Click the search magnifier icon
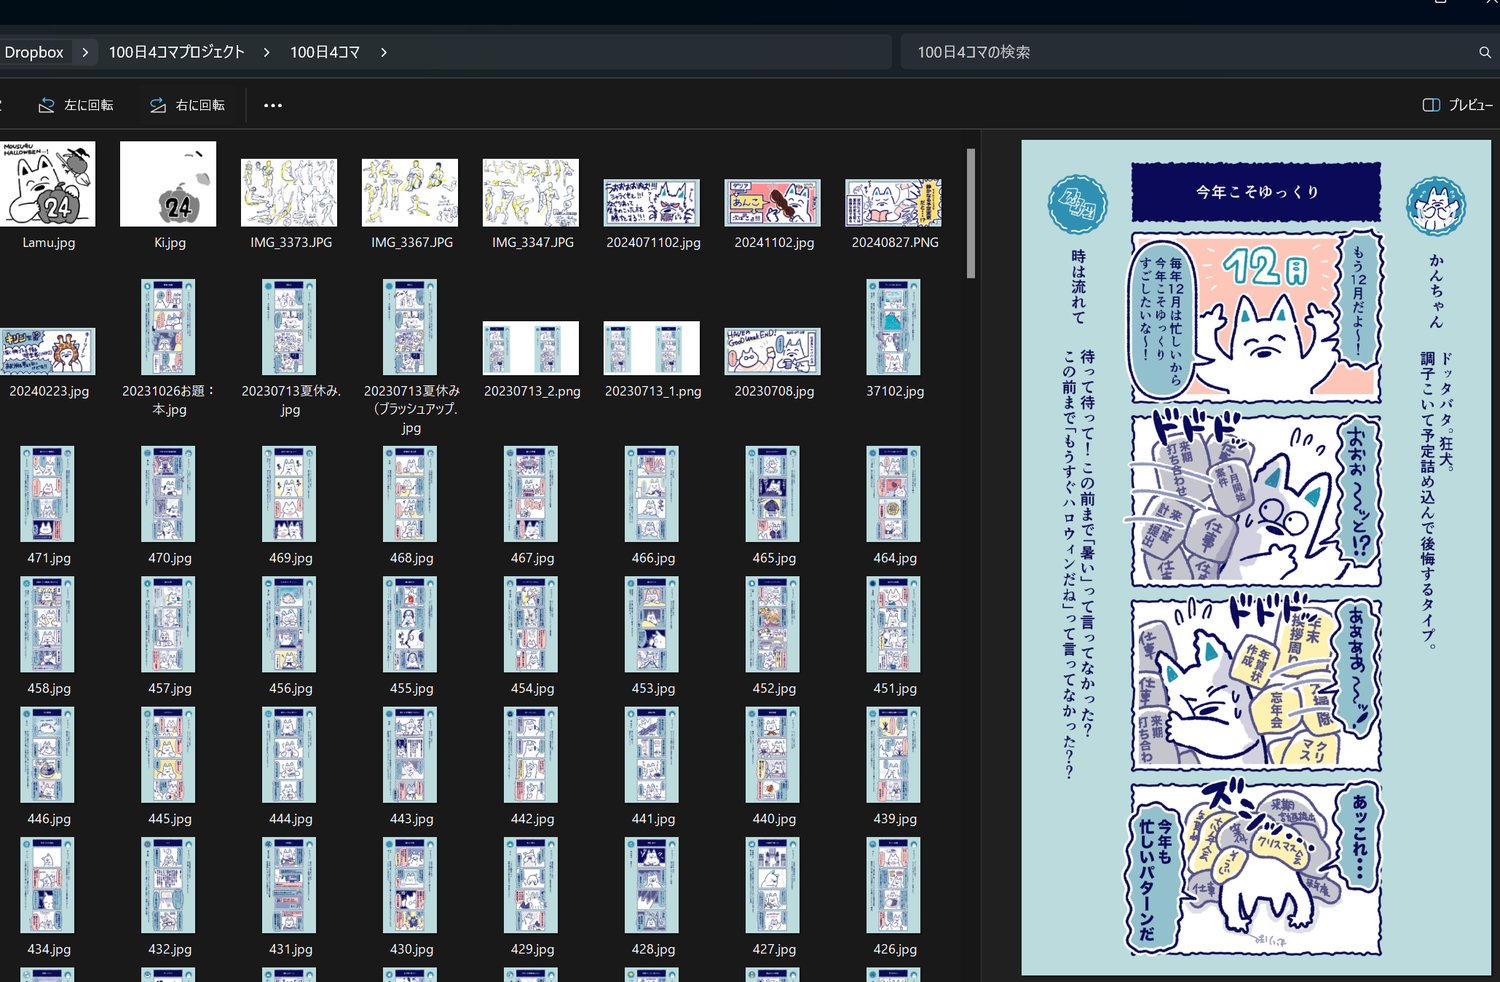Image resolution: width=1500 pixels, height=982 pixels. [1485, 52]
